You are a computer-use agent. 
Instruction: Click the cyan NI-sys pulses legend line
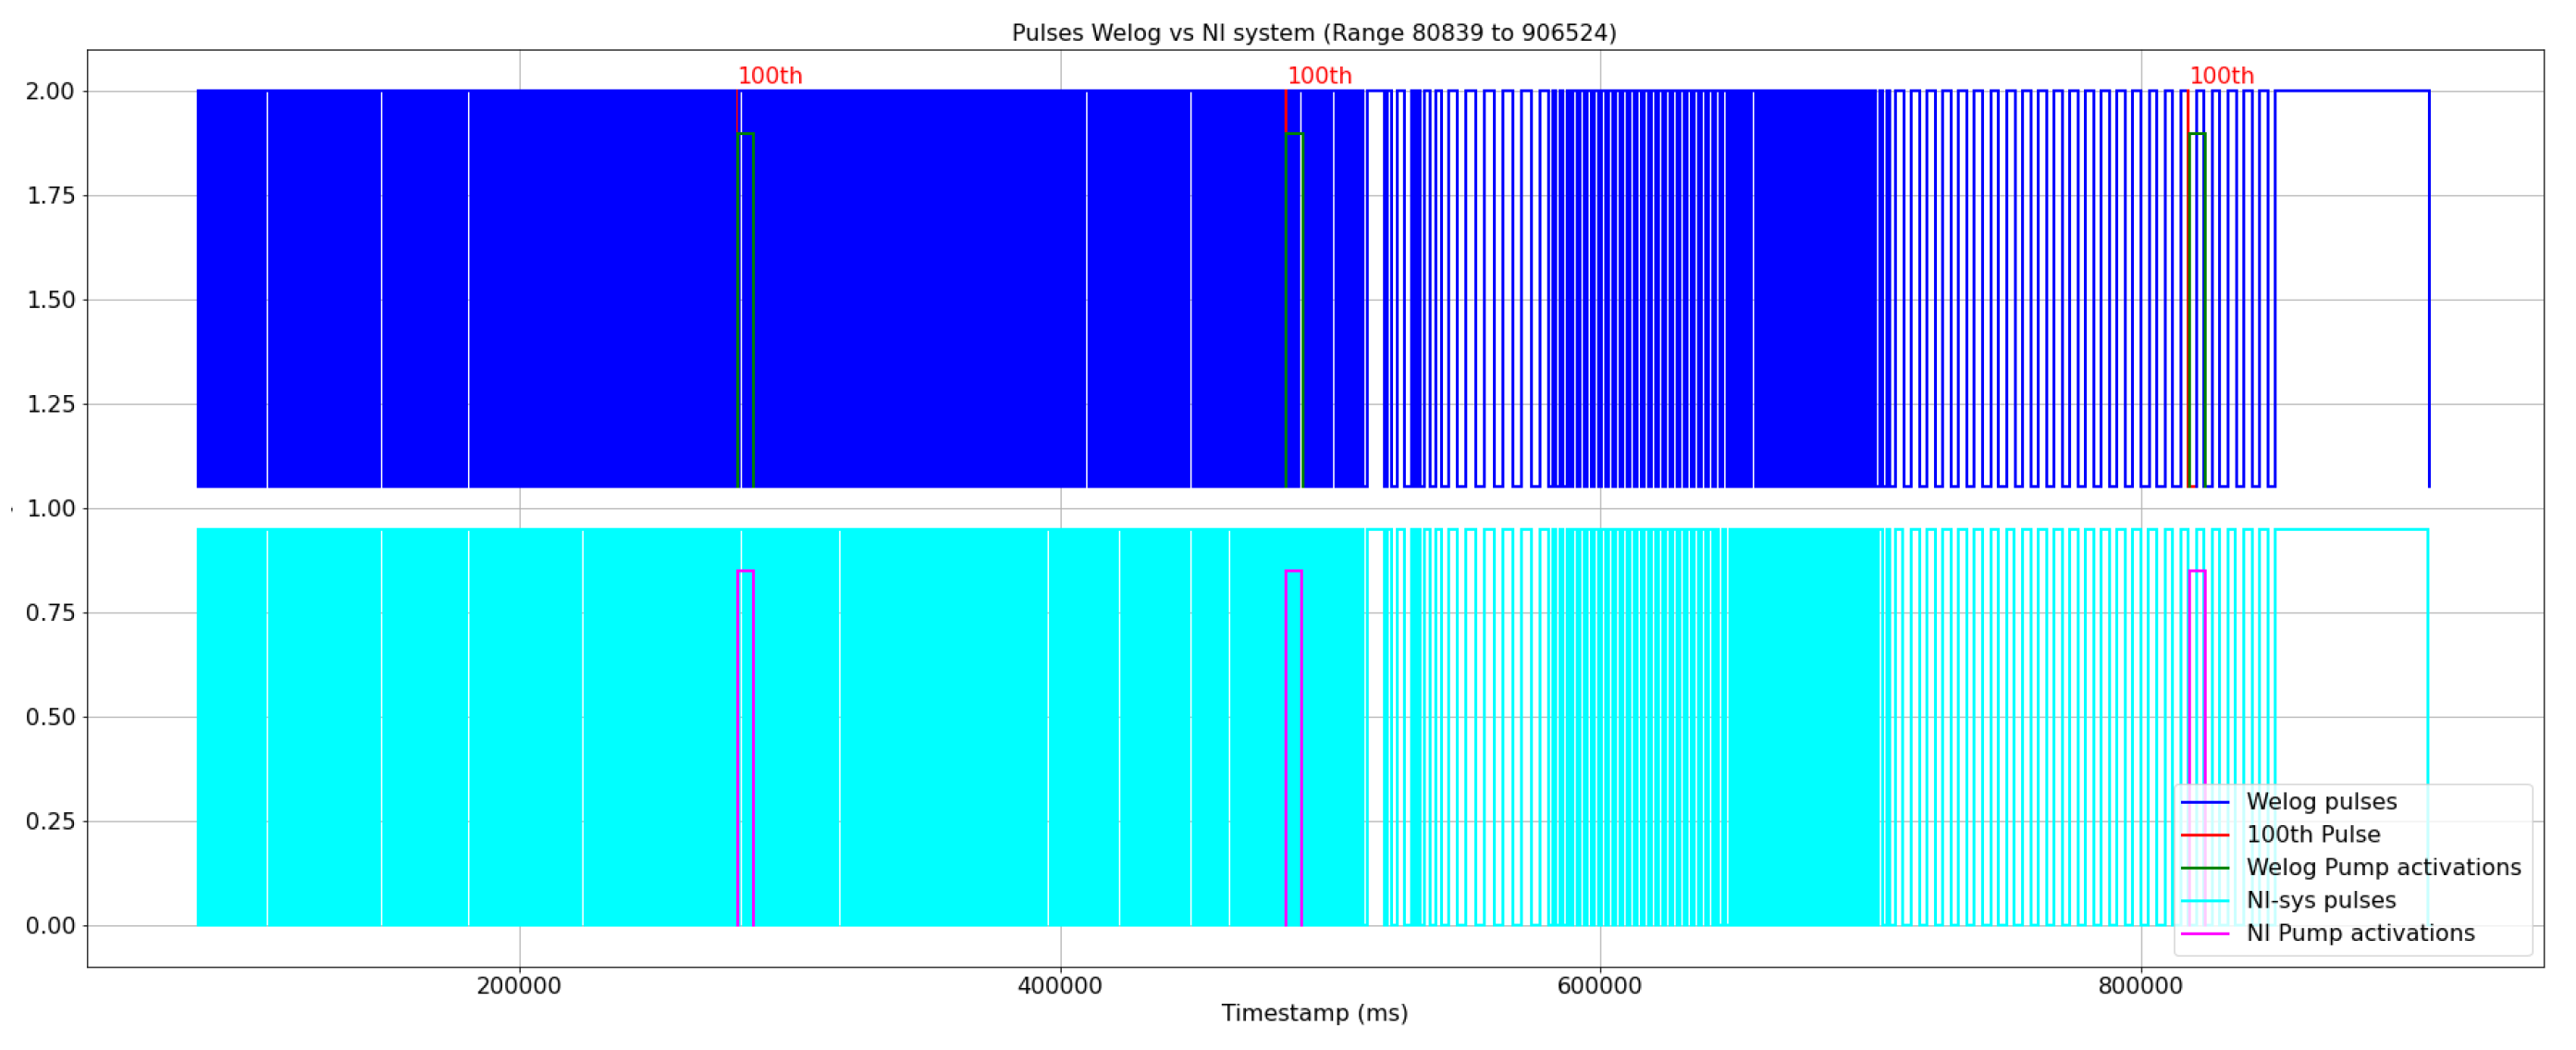pyautogui.click(x=2204, y=901)
